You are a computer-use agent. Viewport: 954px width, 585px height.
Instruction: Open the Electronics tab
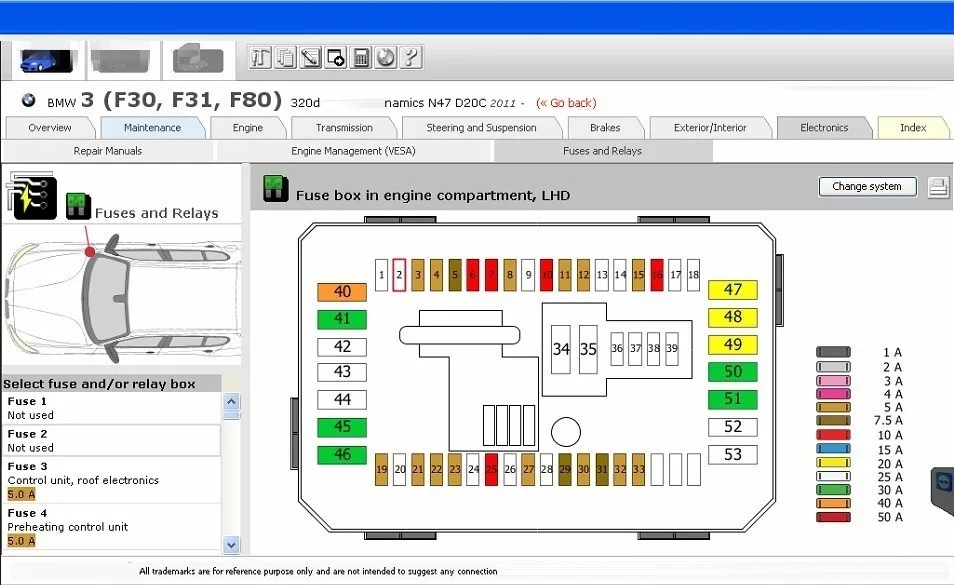[x=824, y=128]
